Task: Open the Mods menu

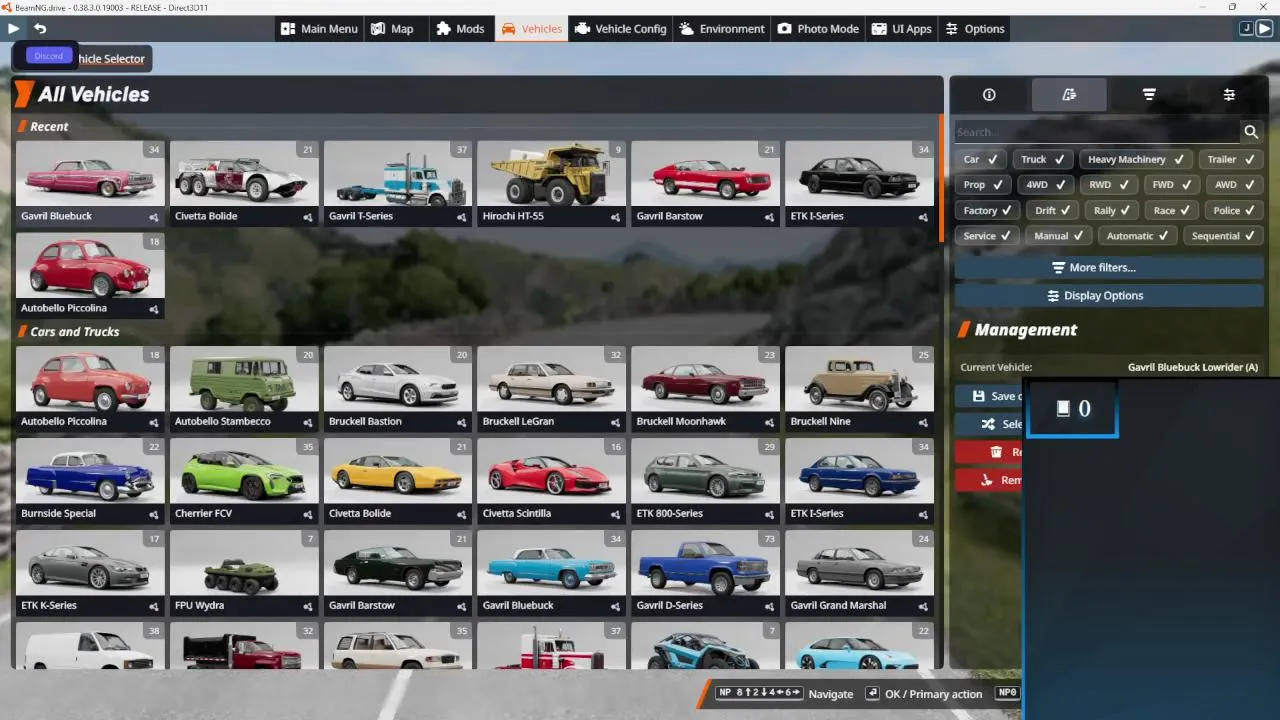Action: [x=460, y=29]
